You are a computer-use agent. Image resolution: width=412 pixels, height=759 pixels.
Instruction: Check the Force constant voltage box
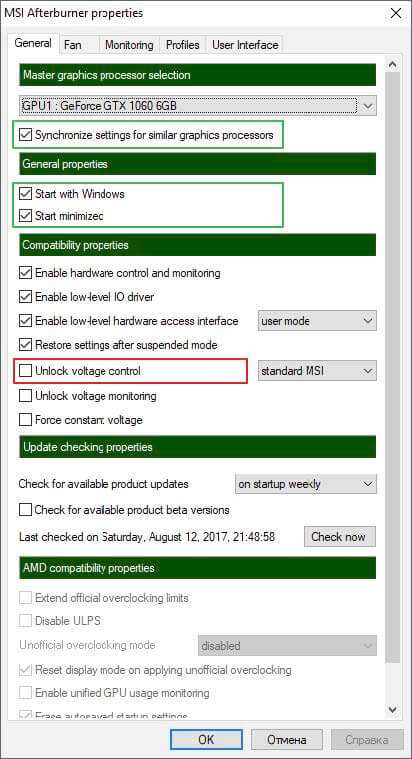point(25,420)
